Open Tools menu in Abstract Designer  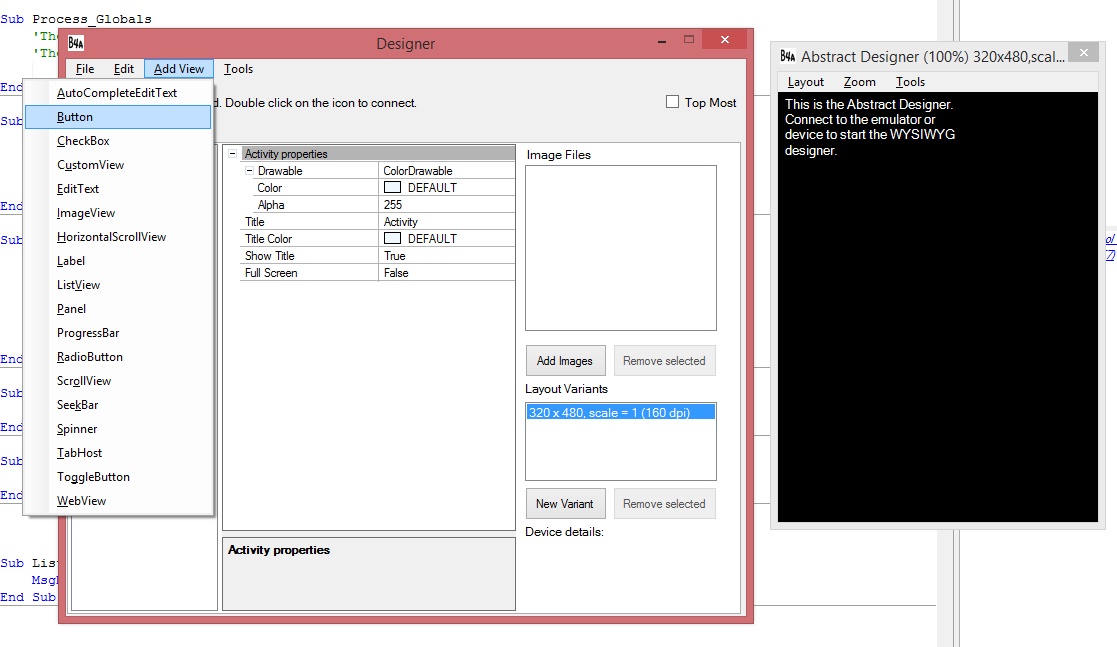[x=910, y=82]
